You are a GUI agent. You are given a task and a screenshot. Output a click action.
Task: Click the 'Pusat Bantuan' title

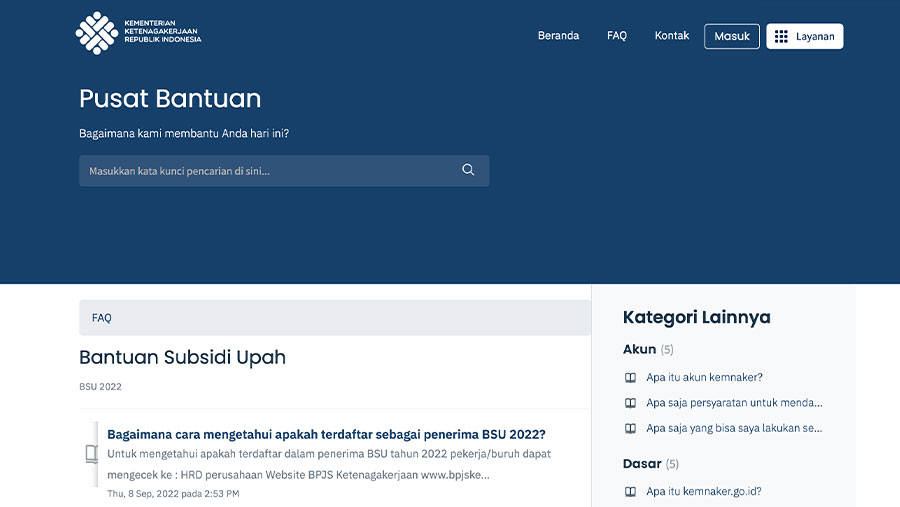(x=170, y=98)
